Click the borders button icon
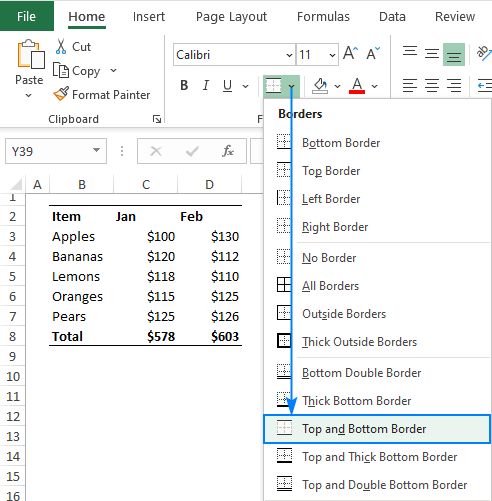Image resolution: width=492 pixels, height=501 pixels. (x=273, y=86)
